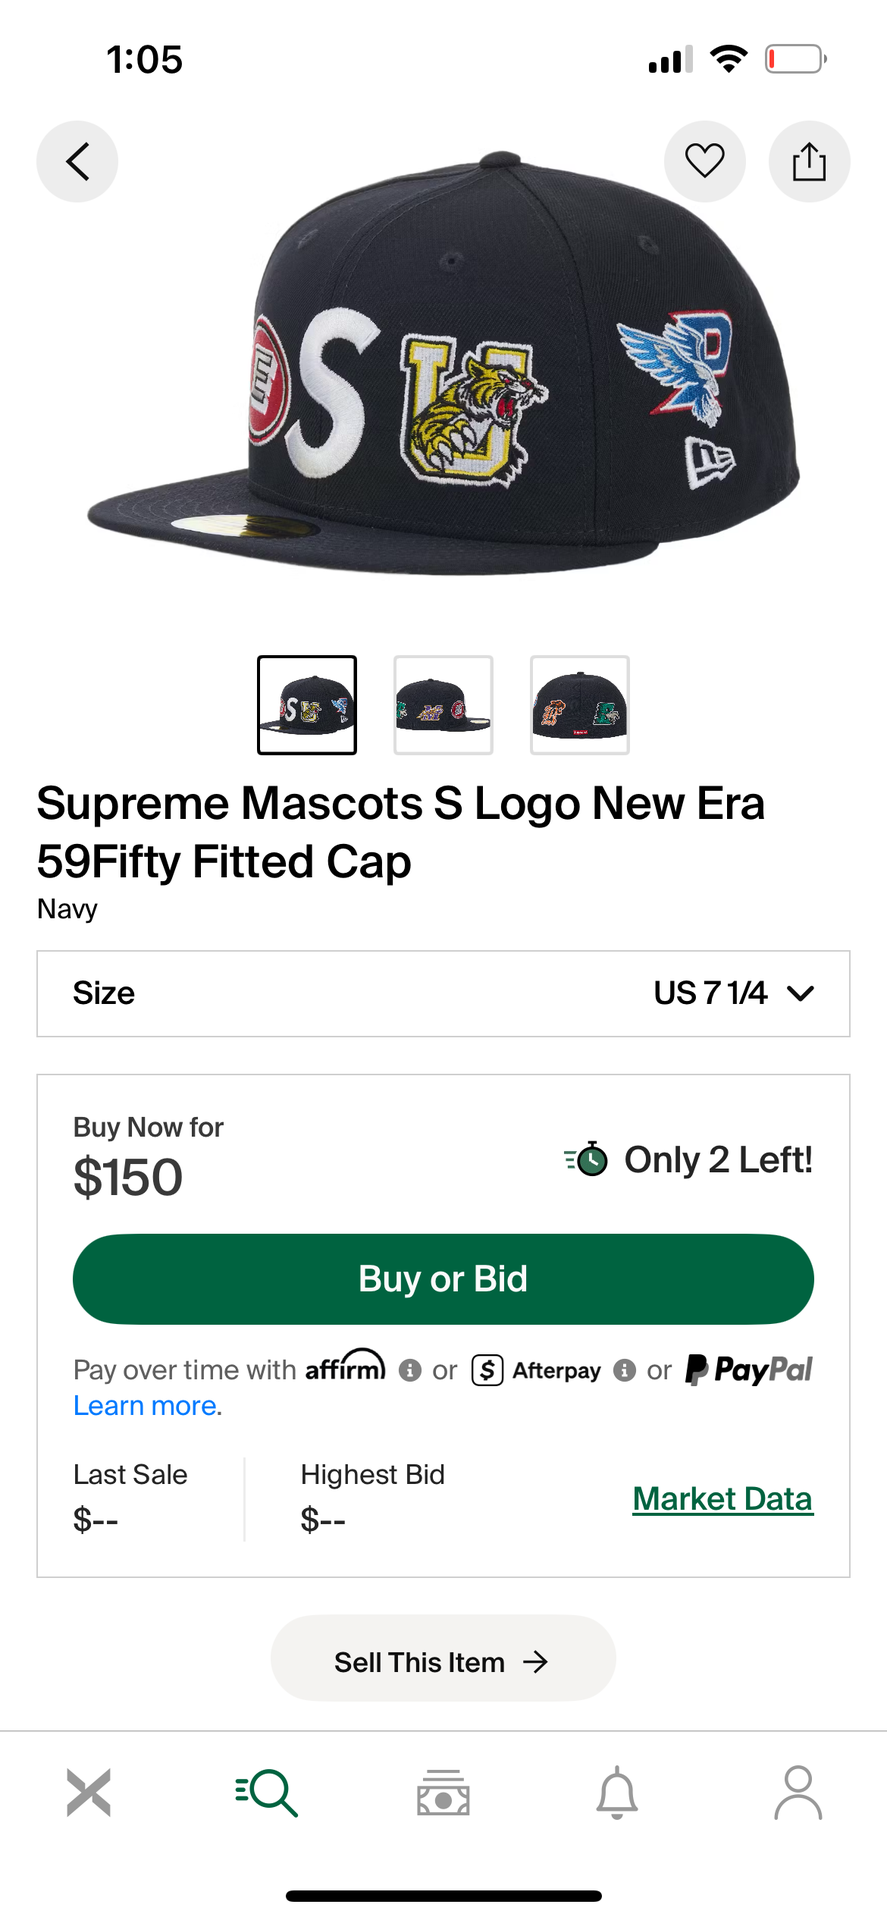Screen dimensions: 887x1920
Task: Open notifications bell tab
Action: tap(617, 1792)
